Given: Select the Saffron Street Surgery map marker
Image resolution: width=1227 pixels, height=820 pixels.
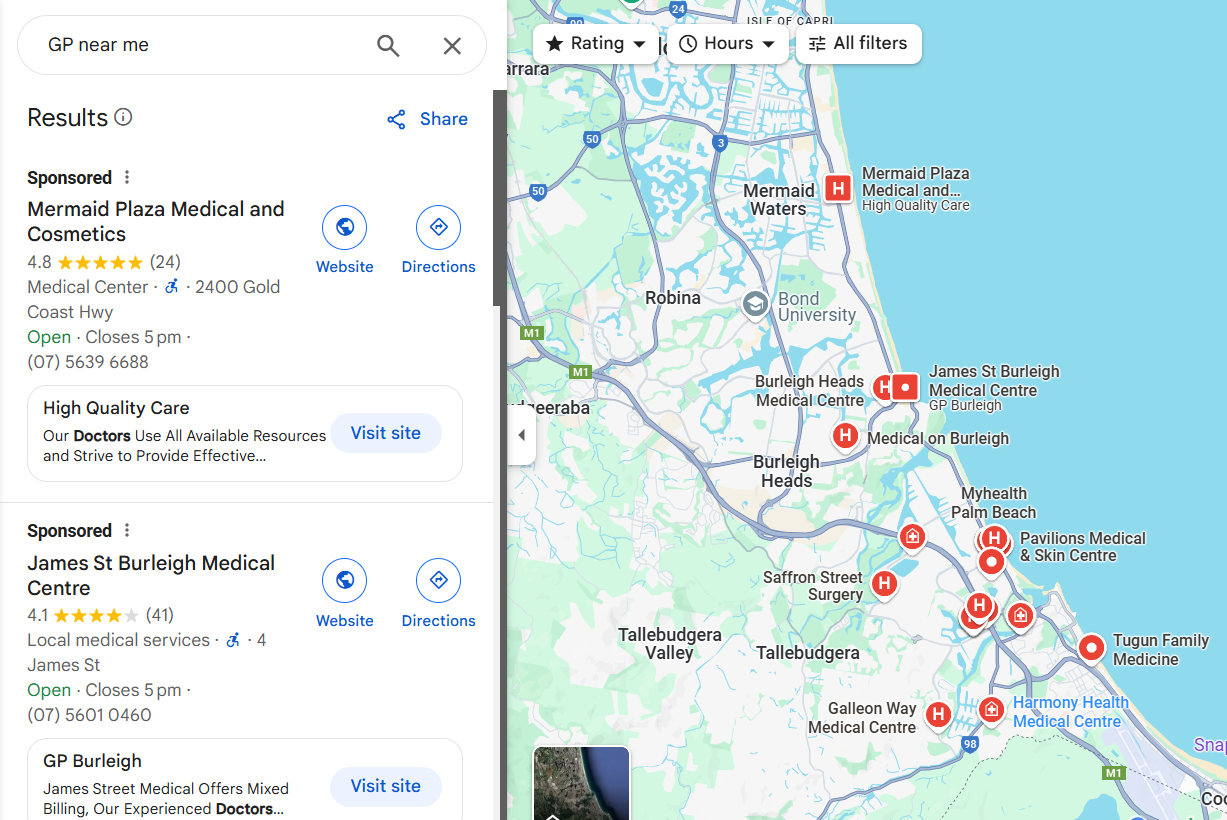Looking at the screenshot, I should [x=883, y=583].
